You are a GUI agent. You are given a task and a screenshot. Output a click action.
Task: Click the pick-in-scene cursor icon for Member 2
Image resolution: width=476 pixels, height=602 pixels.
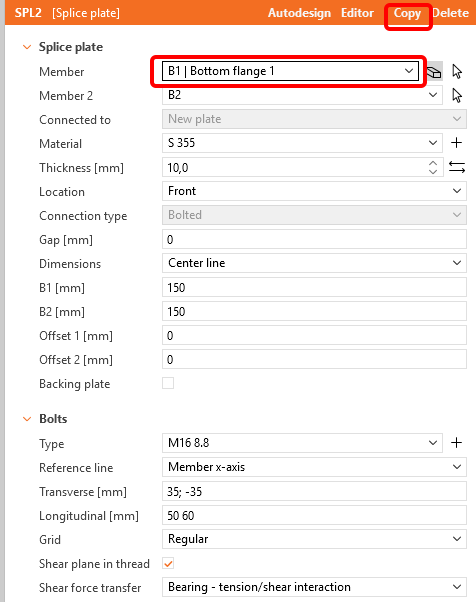tap(457, 95)
